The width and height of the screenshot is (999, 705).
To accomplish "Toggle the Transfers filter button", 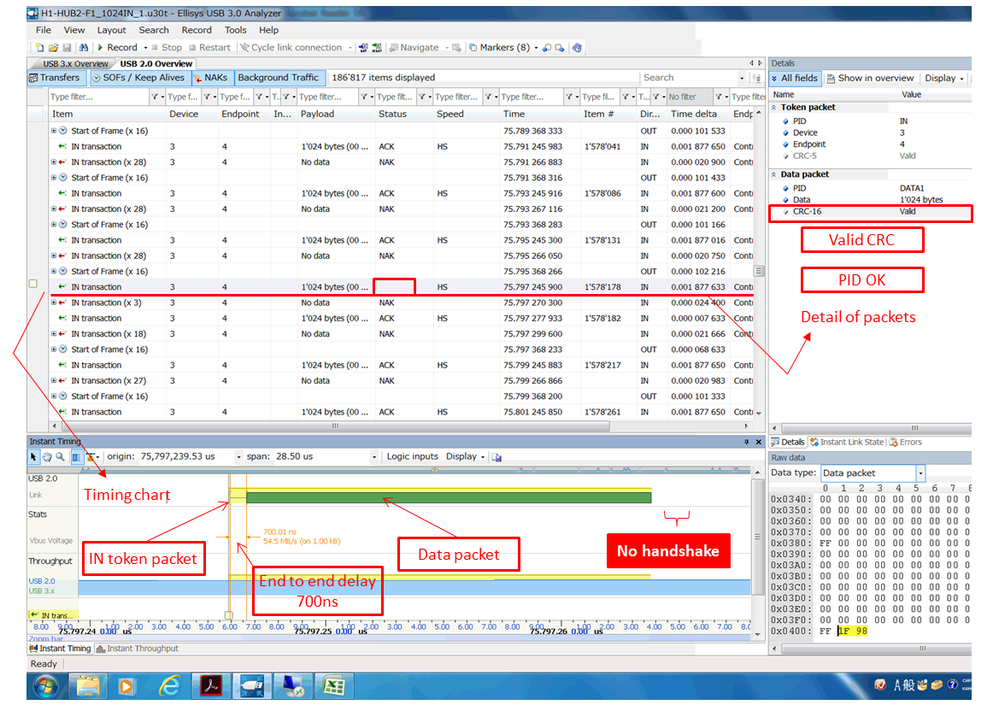I will coord(55,78).
